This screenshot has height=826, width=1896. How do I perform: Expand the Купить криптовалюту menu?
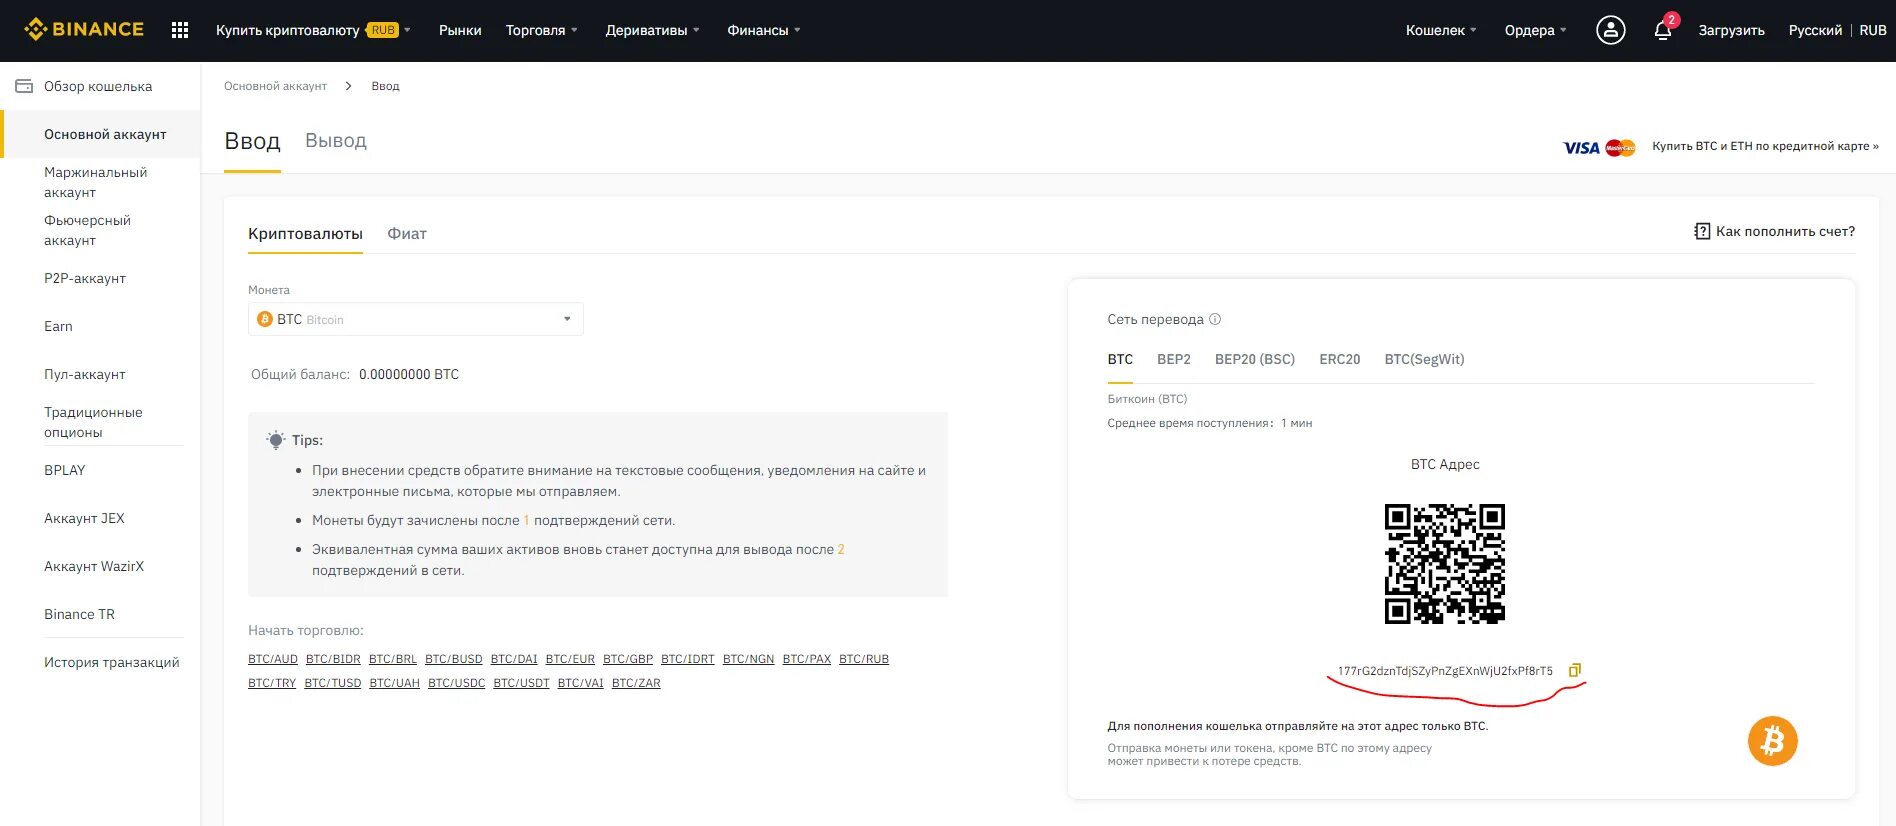click(x=313, y=30)
